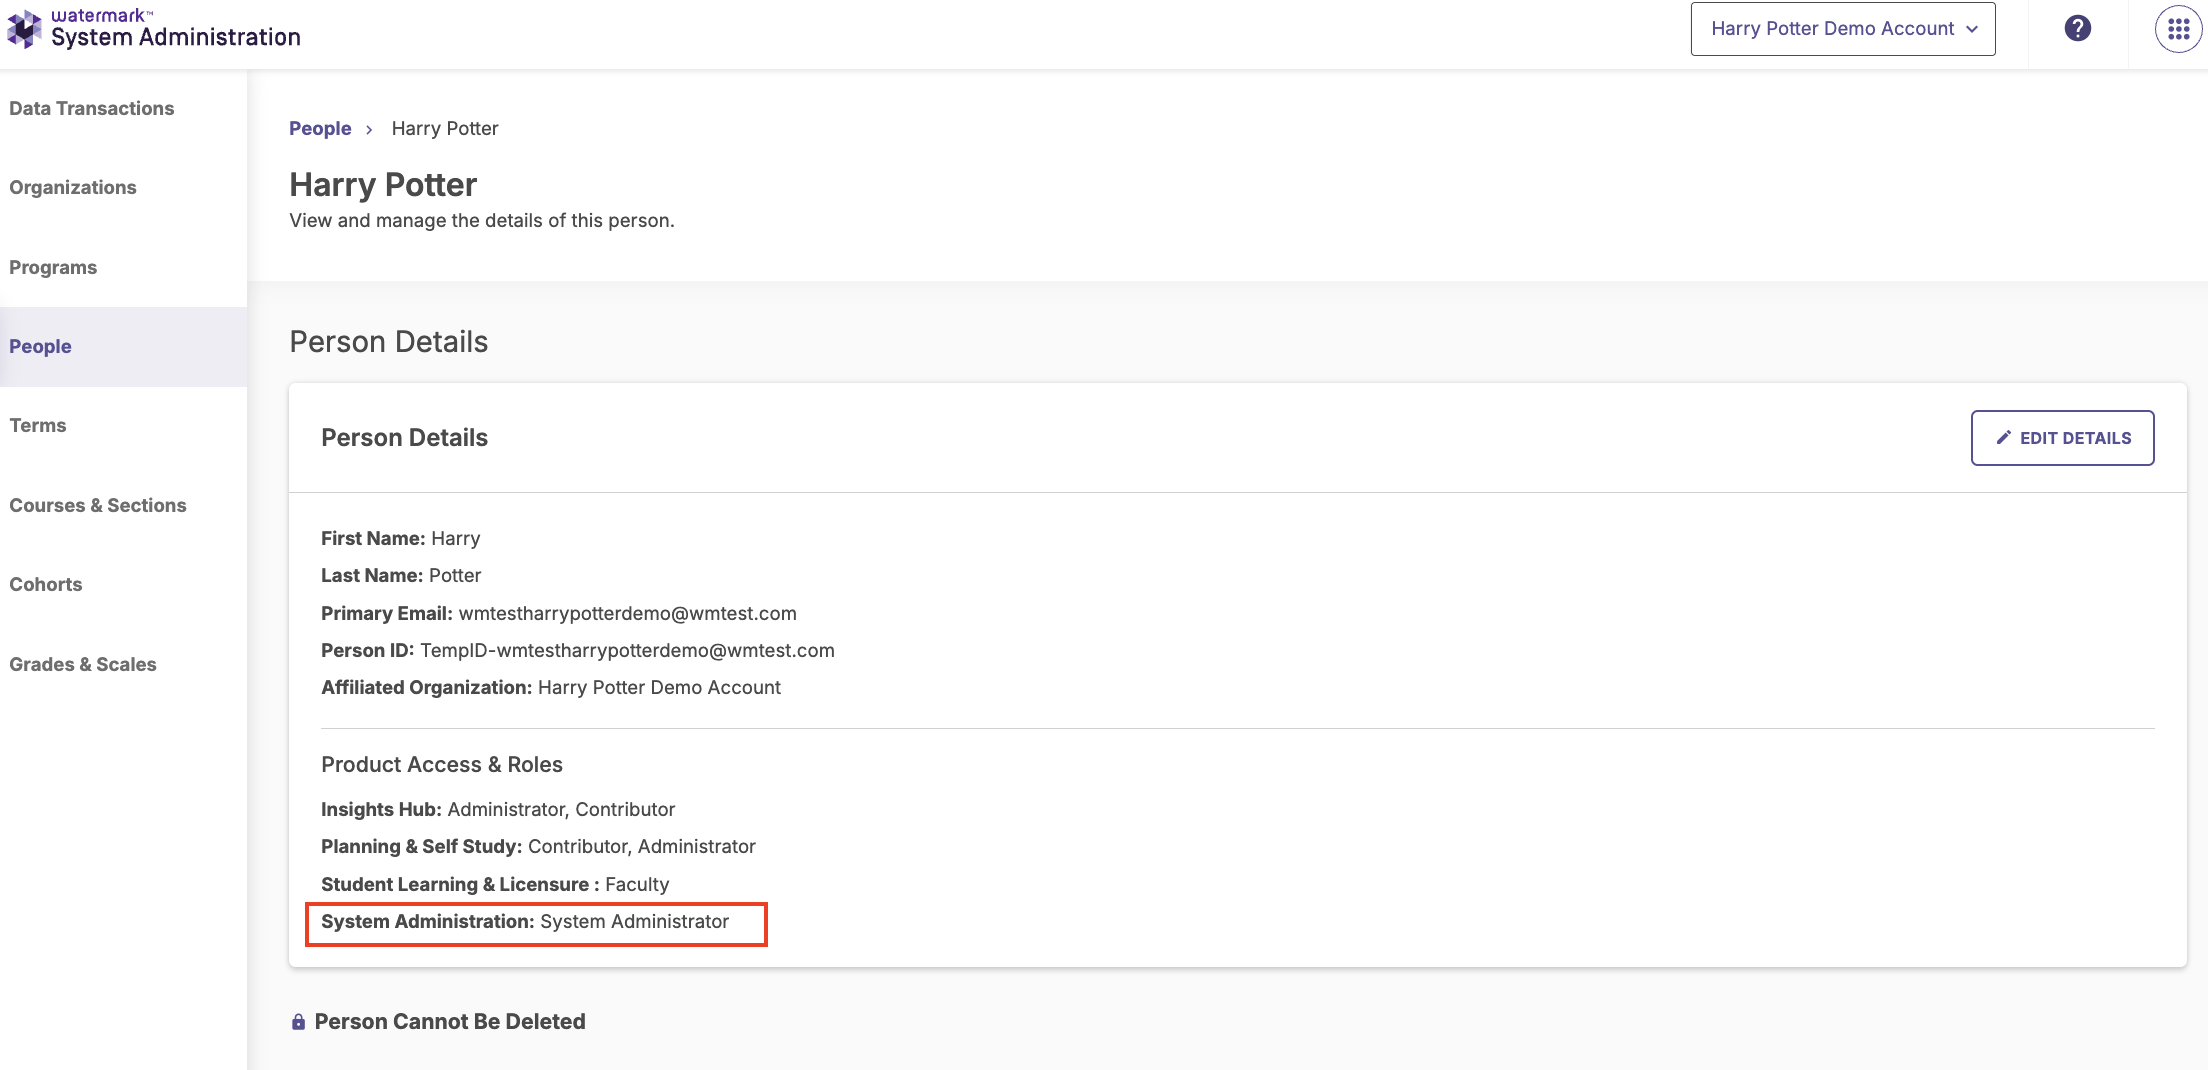Image resolution: width=2208 pixels, height=1070 pixels.
Task: Click the Watermark logo icon
Action: tap(24, 29)
